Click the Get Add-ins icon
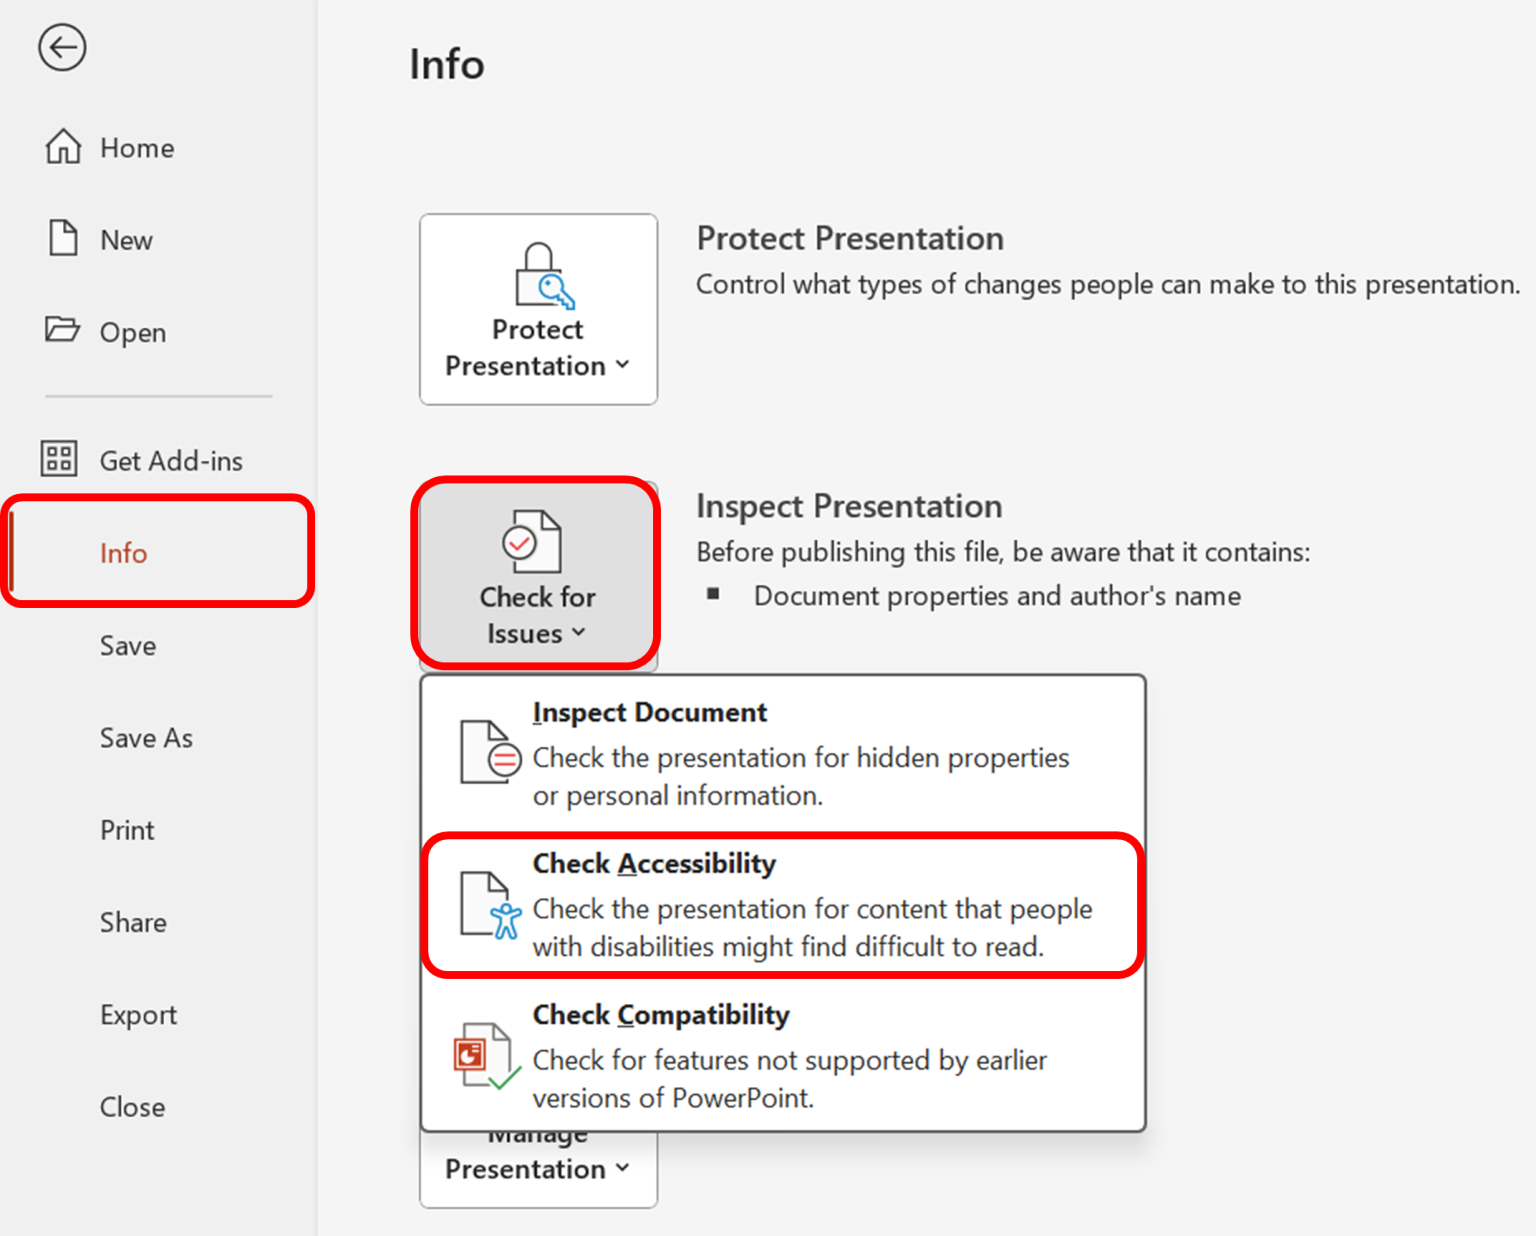This screenshot has width=1536, height=1236. coord(57,459)
